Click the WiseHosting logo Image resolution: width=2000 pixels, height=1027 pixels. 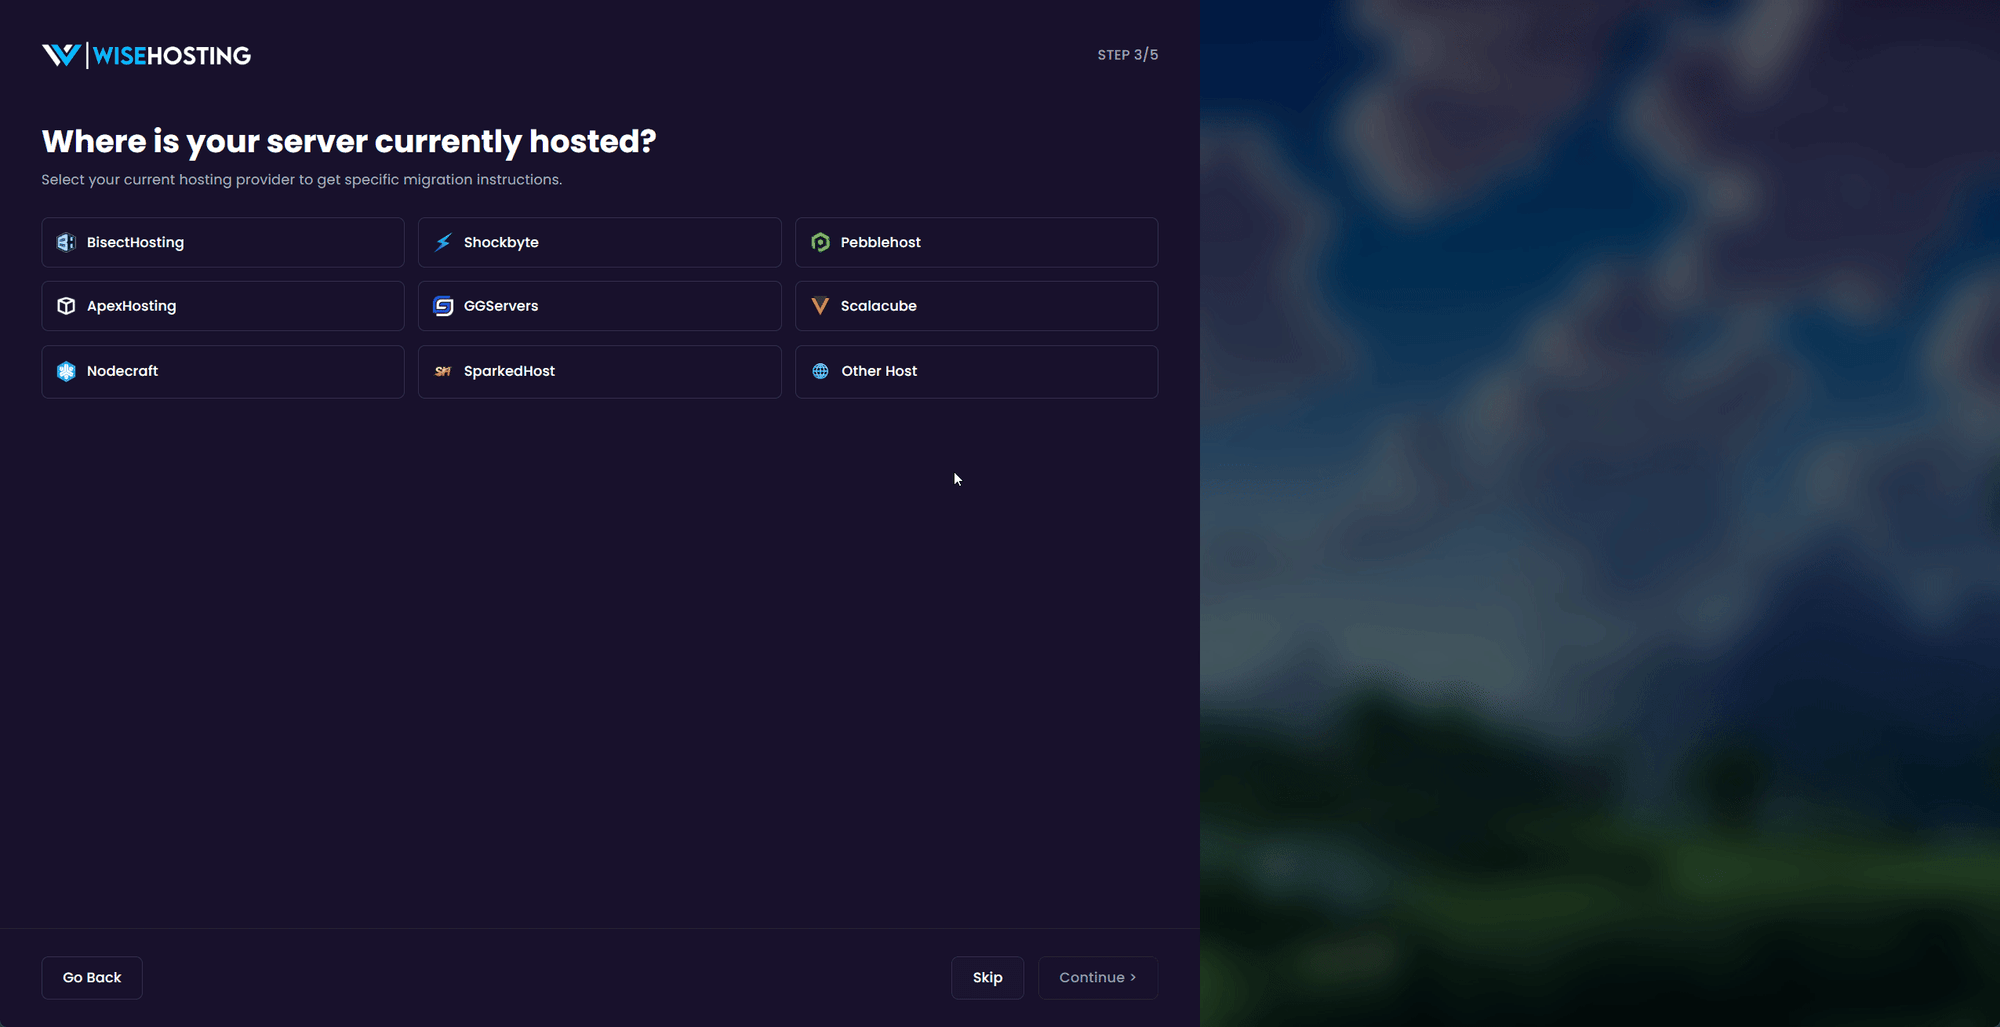pyautogui.click(x=146, y=55)
